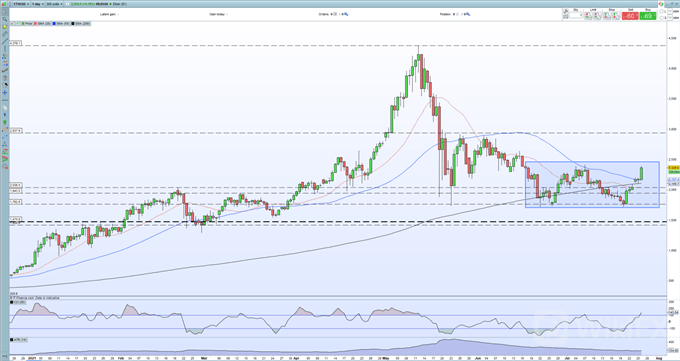Select the magnifying glass zoom tool

pyautogui.click(x=5, y=19)
